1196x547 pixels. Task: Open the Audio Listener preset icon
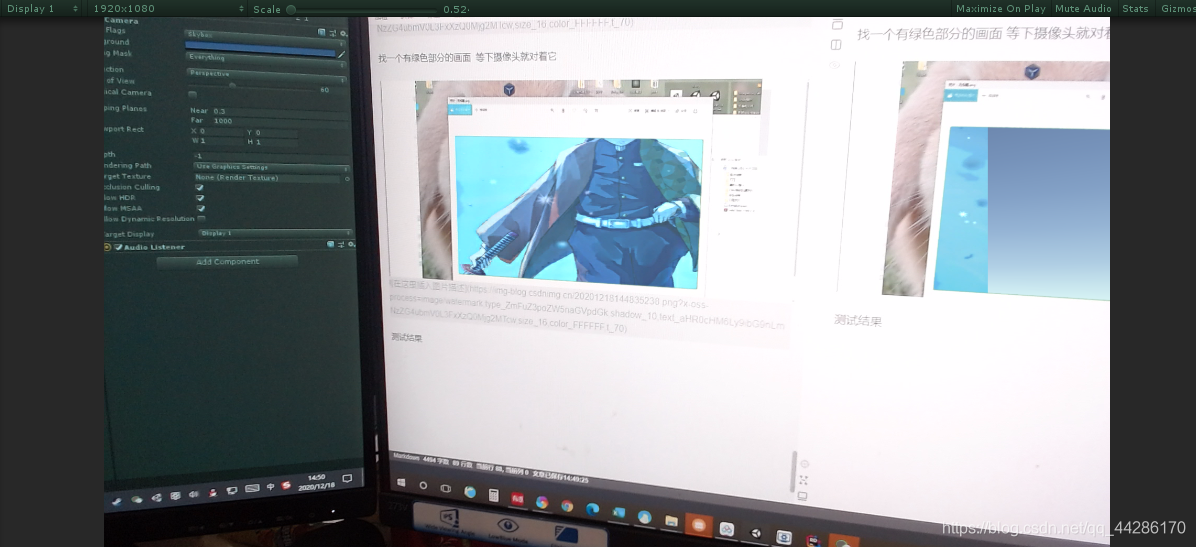[341, 245]
